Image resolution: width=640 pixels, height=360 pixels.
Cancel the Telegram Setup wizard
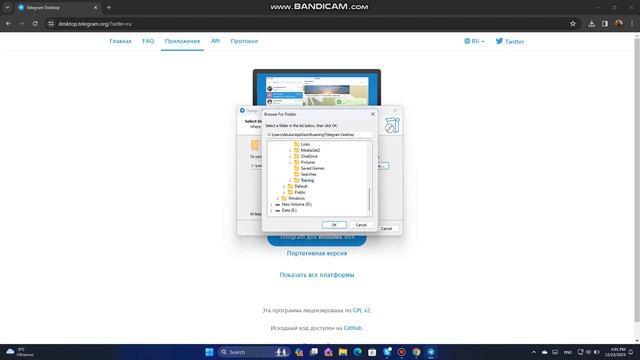[x=386, y=229]
